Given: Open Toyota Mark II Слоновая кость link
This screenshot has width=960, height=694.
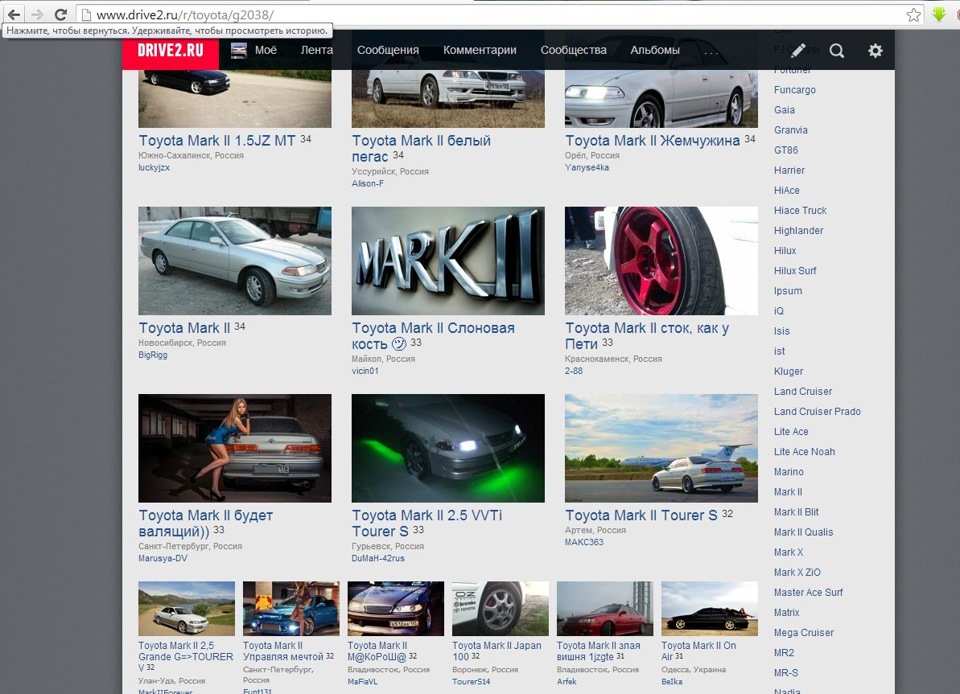Looking at the screenshot, I should 433,336.
